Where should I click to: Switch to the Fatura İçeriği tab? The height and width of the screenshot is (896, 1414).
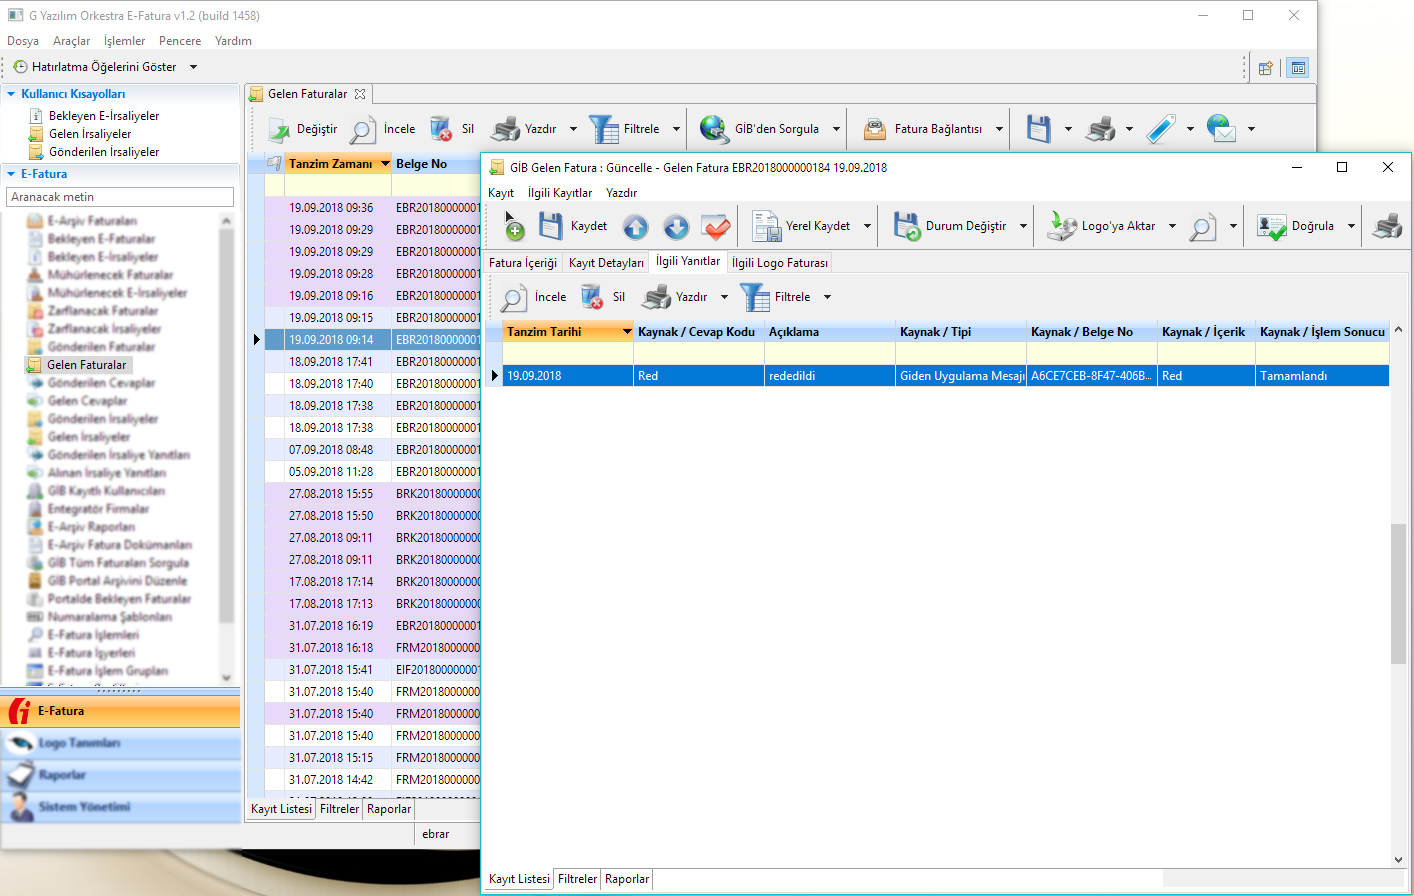(522, 263)
